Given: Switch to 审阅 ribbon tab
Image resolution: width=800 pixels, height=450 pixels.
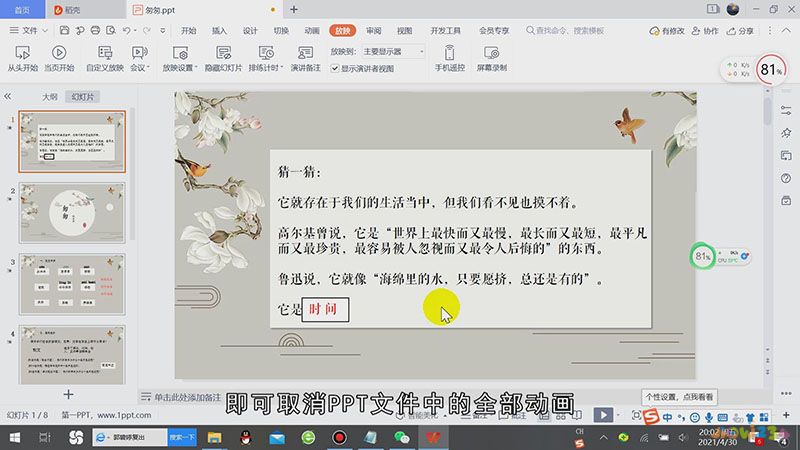Looking at the screenshot, I should click(373, 31).
